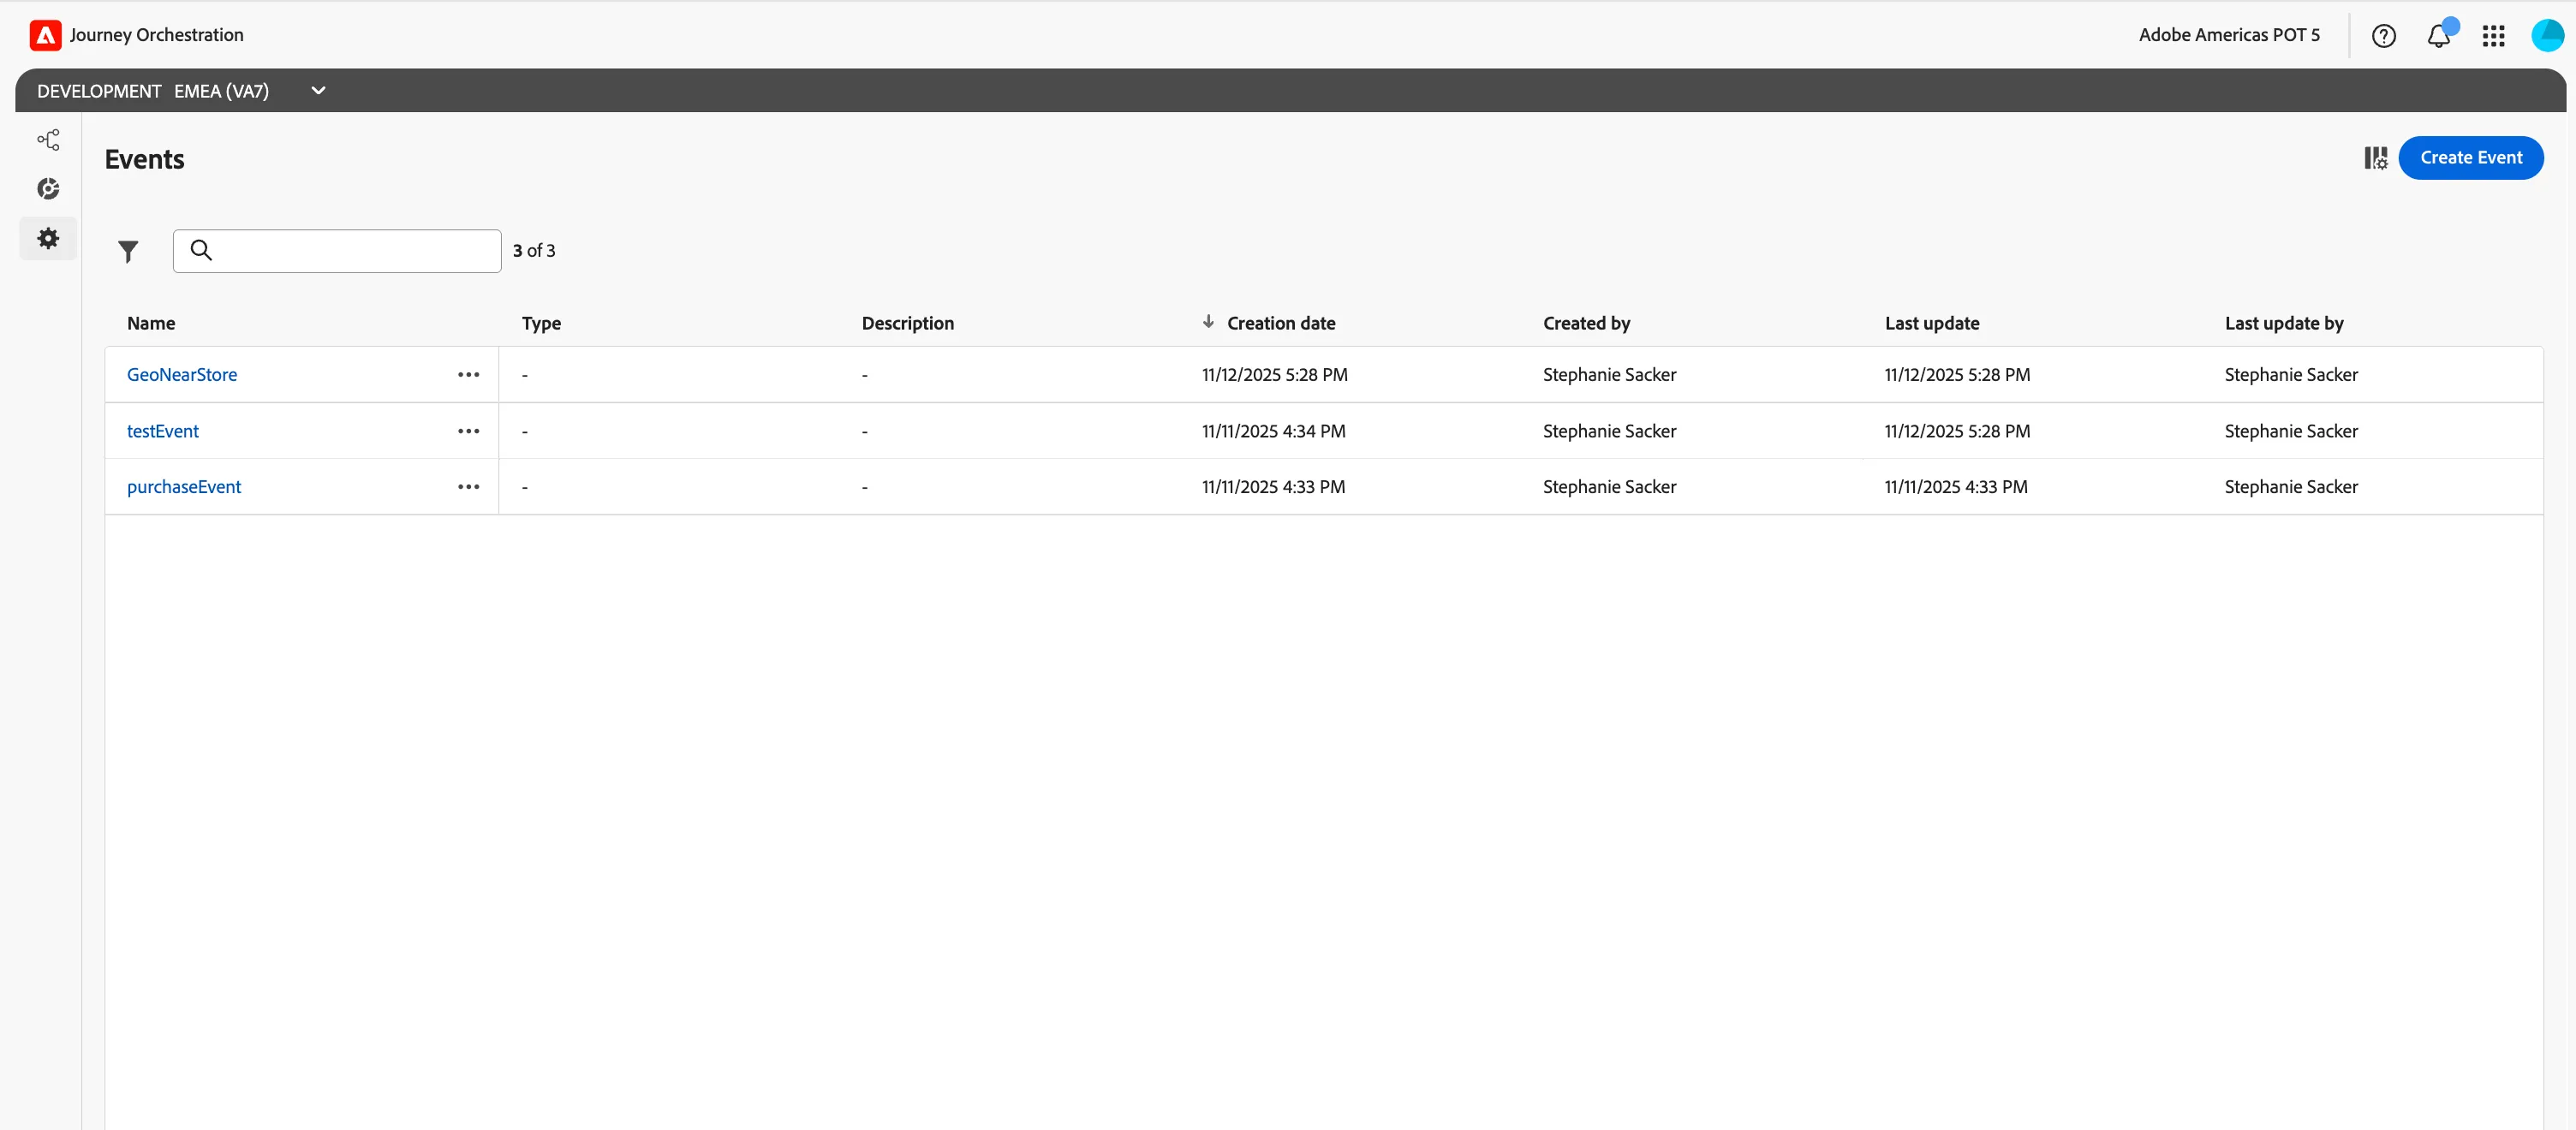Open the reports sidebar icon
Screen dimensions: 2576x1130
click(48, 189)
